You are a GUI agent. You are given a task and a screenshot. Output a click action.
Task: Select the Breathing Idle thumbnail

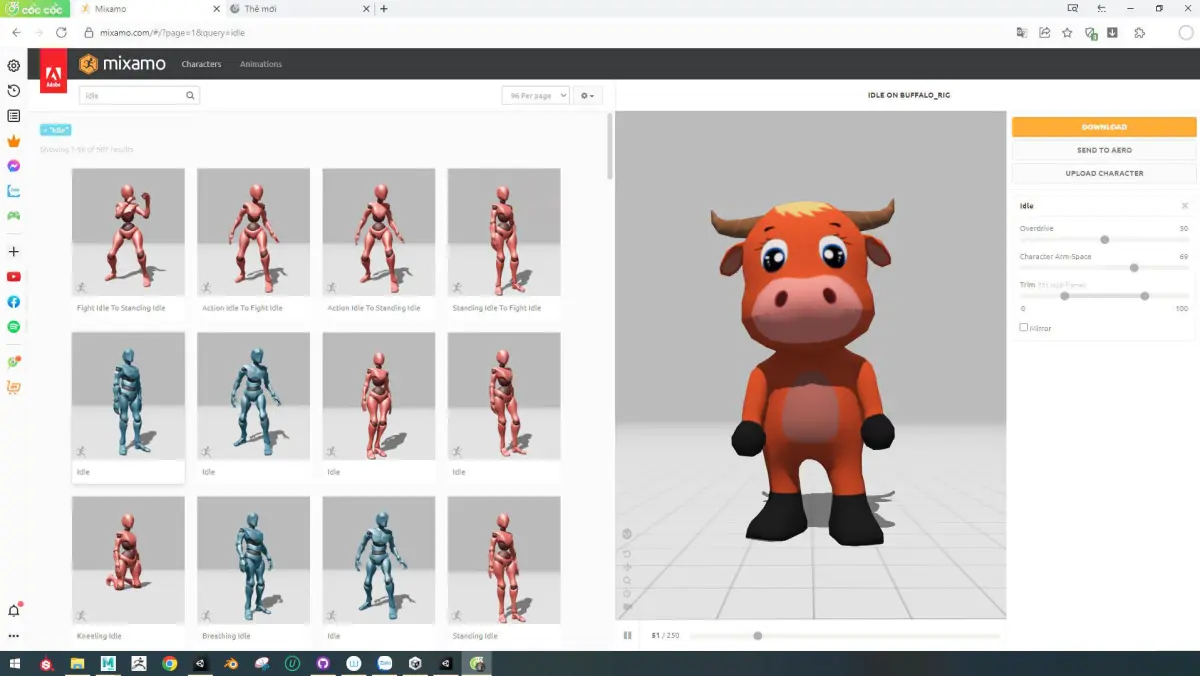tap(253, 560)
